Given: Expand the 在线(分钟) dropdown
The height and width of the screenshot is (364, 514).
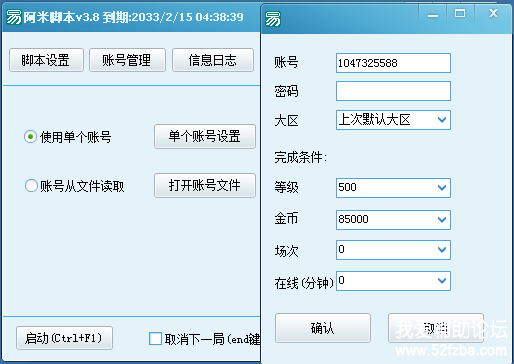Looking at the screenshot, I should point(442,281).
